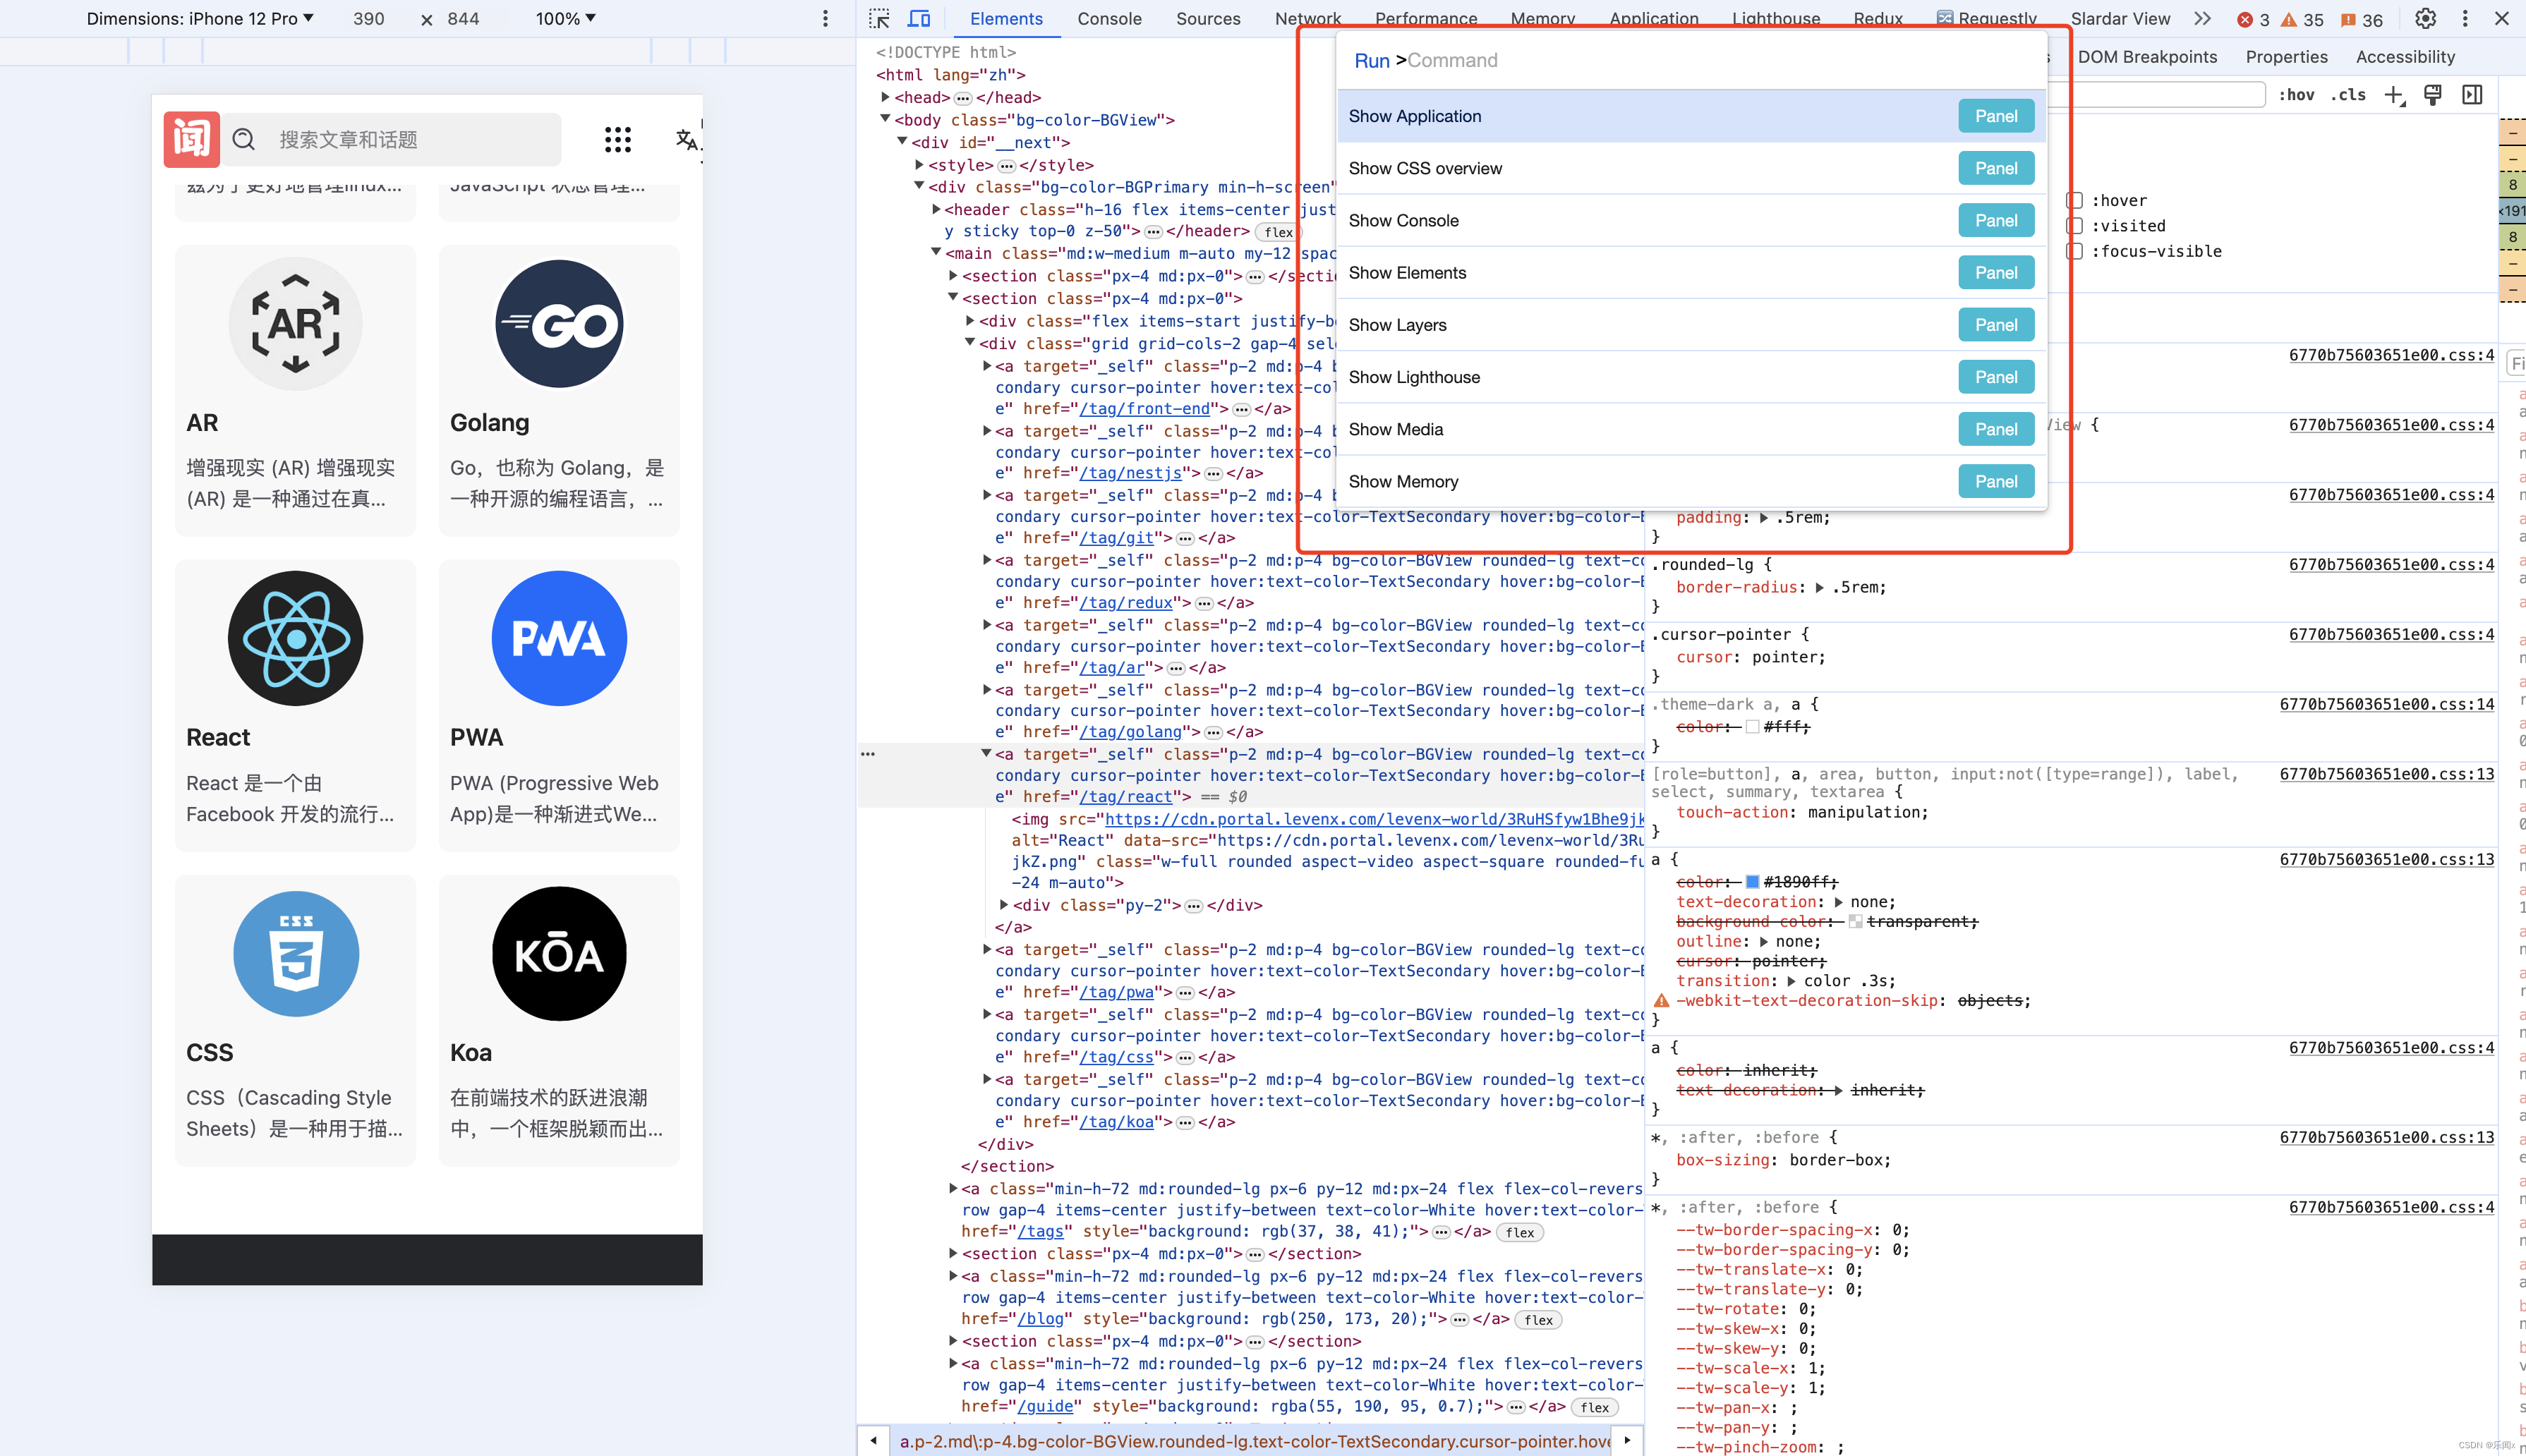This screenshot has width=2526, height=1456.
Task: Open the Slardar View tab
Action: click(2120, 19)
